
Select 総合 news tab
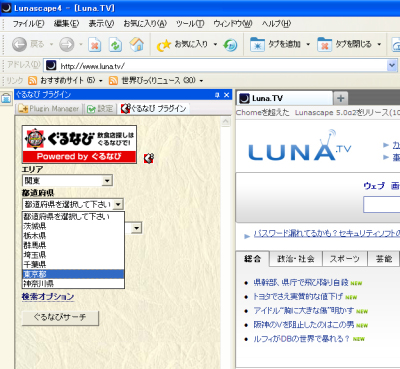point(252,259)
